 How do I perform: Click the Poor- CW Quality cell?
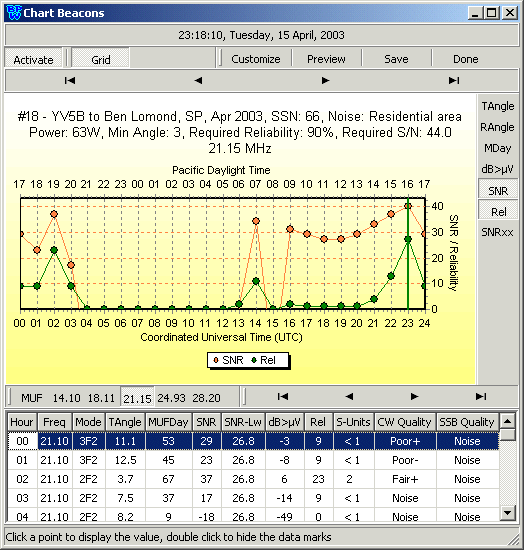click(405, 460)
